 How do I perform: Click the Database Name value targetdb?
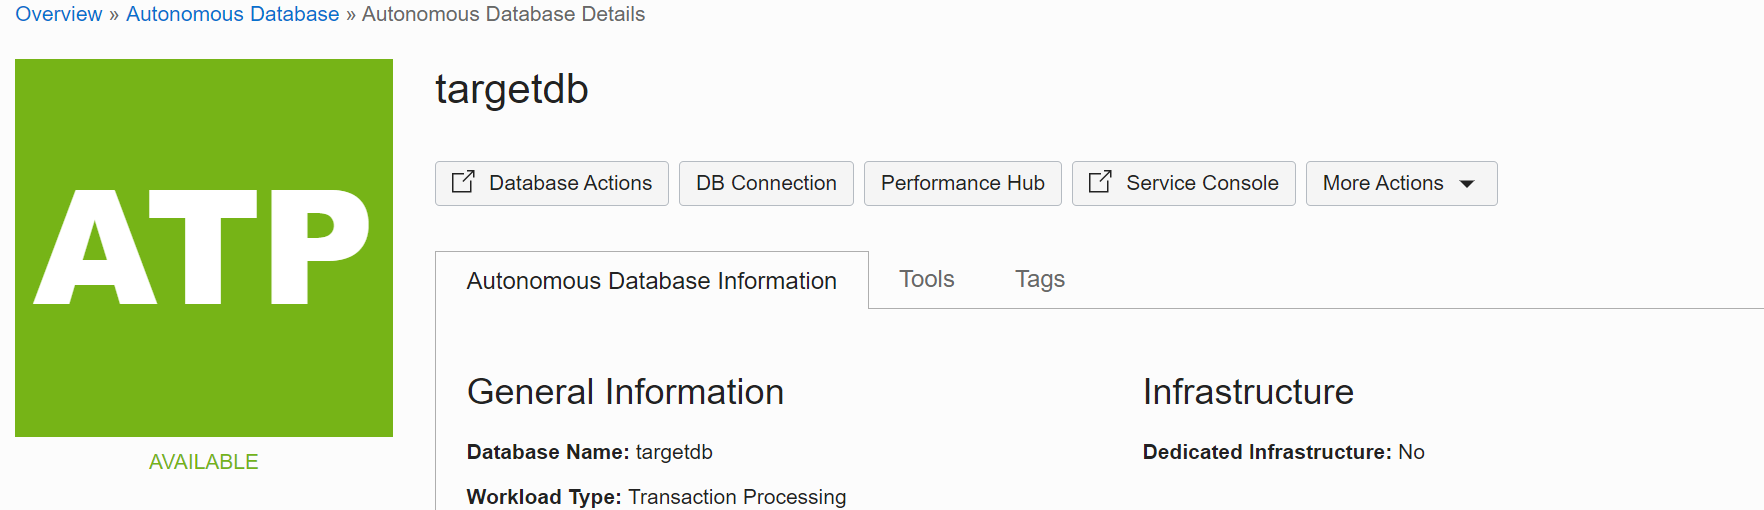point(674,452)
